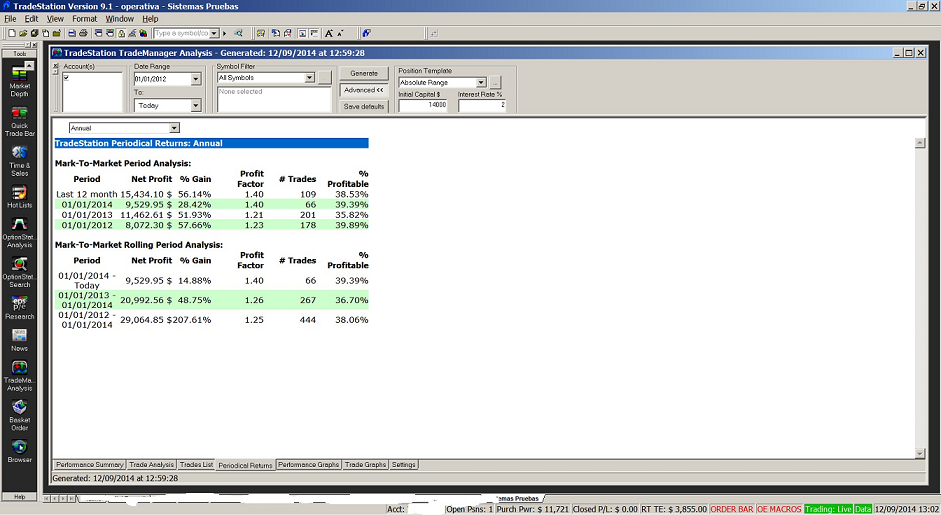The width and height of the screenshot is (941, 516).
Task: Open the Time & Sales window
Action: (x=19, y=161)
